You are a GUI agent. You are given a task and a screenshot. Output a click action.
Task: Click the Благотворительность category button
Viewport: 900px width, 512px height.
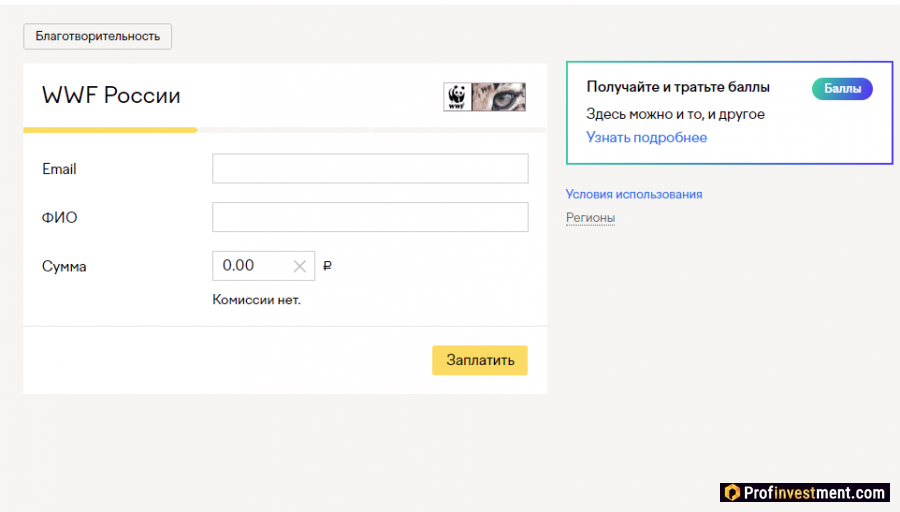(x=98, y=36)
